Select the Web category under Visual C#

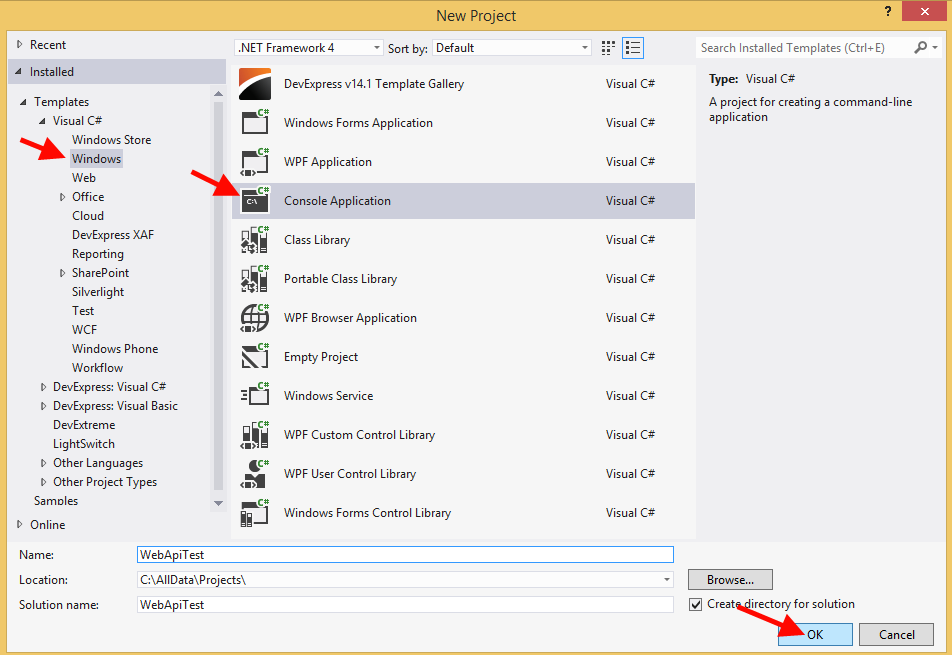[84, 178]
